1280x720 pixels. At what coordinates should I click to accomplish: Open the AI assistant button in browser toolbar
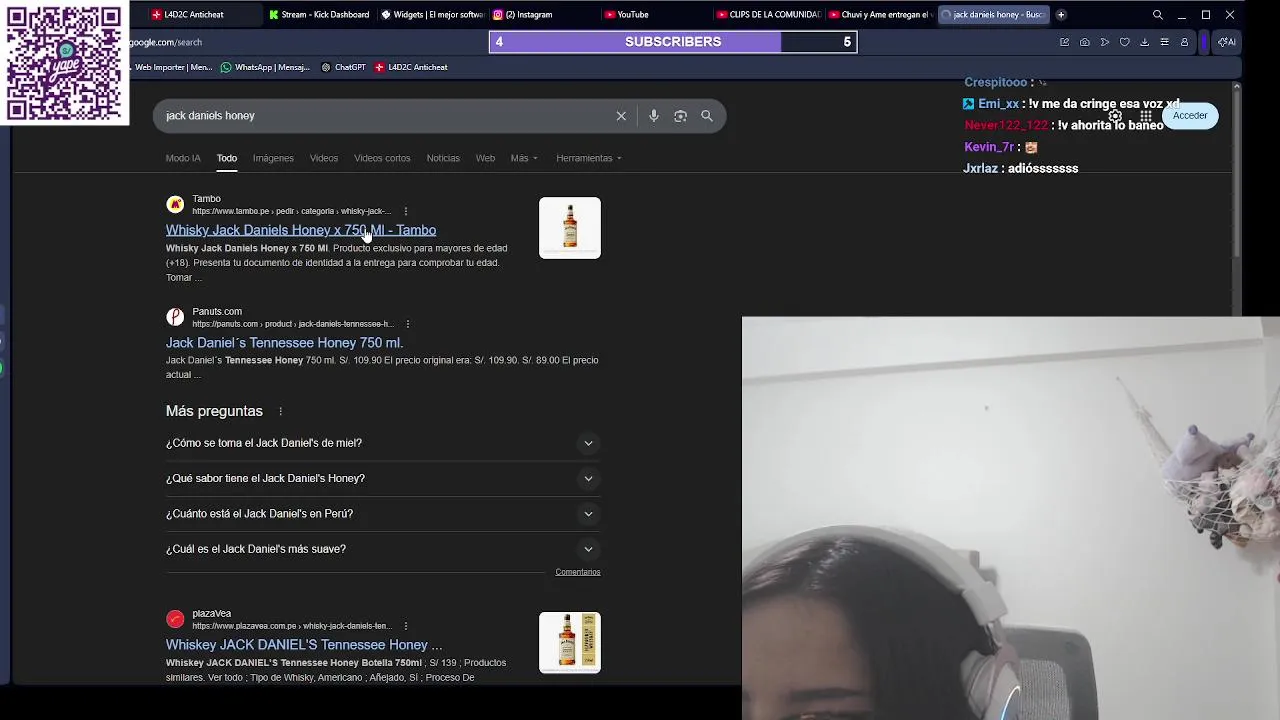1226,42
